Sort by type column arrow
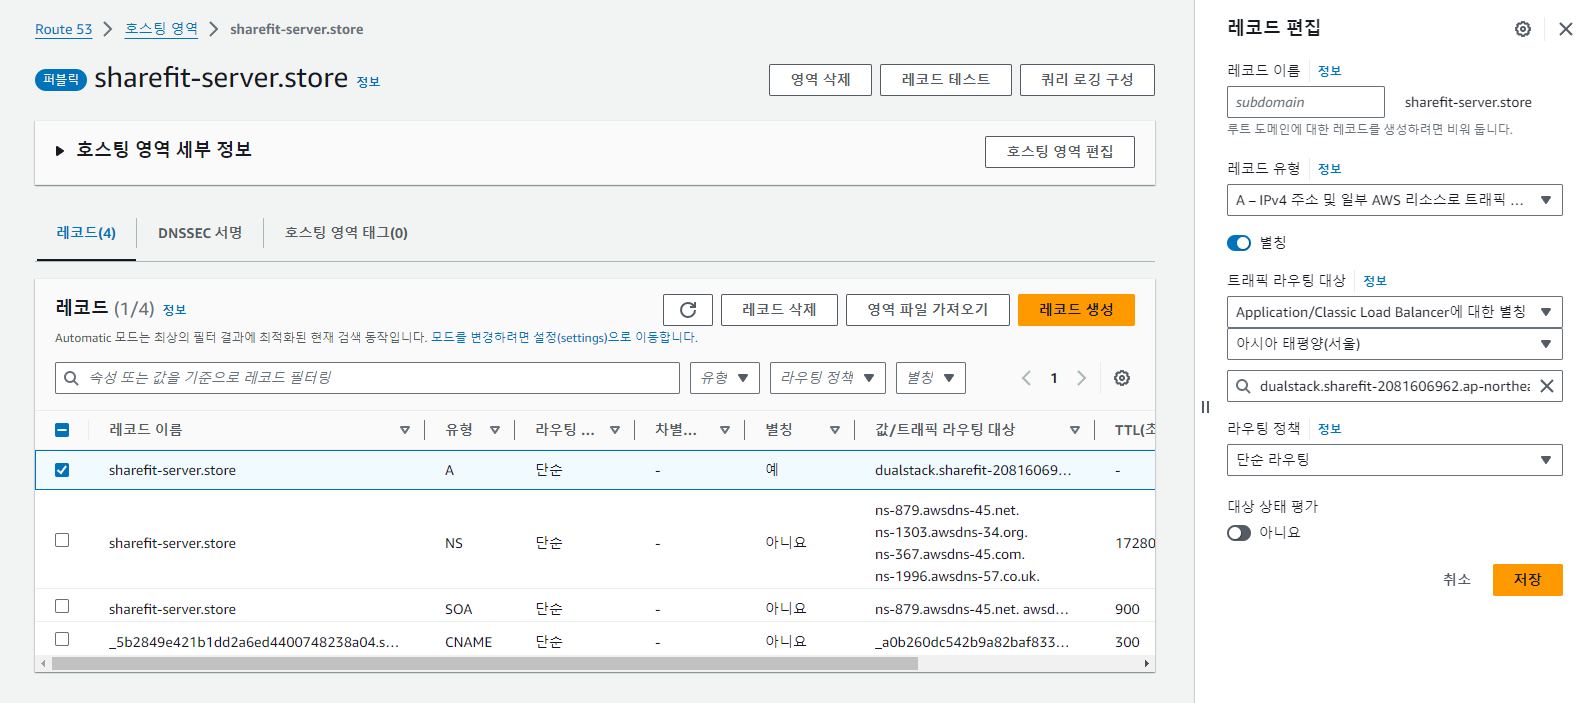 495,430
